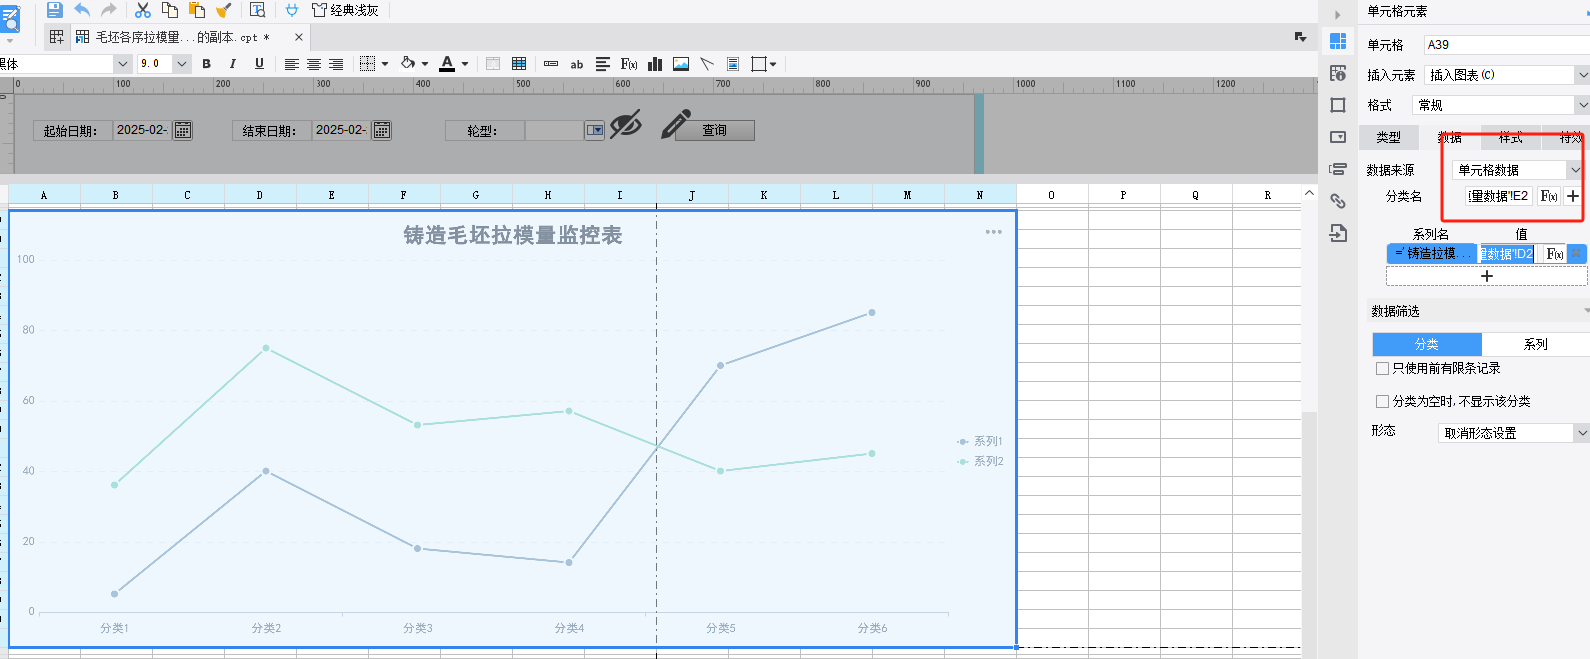Toggle underline formatting

coord(259,64)
